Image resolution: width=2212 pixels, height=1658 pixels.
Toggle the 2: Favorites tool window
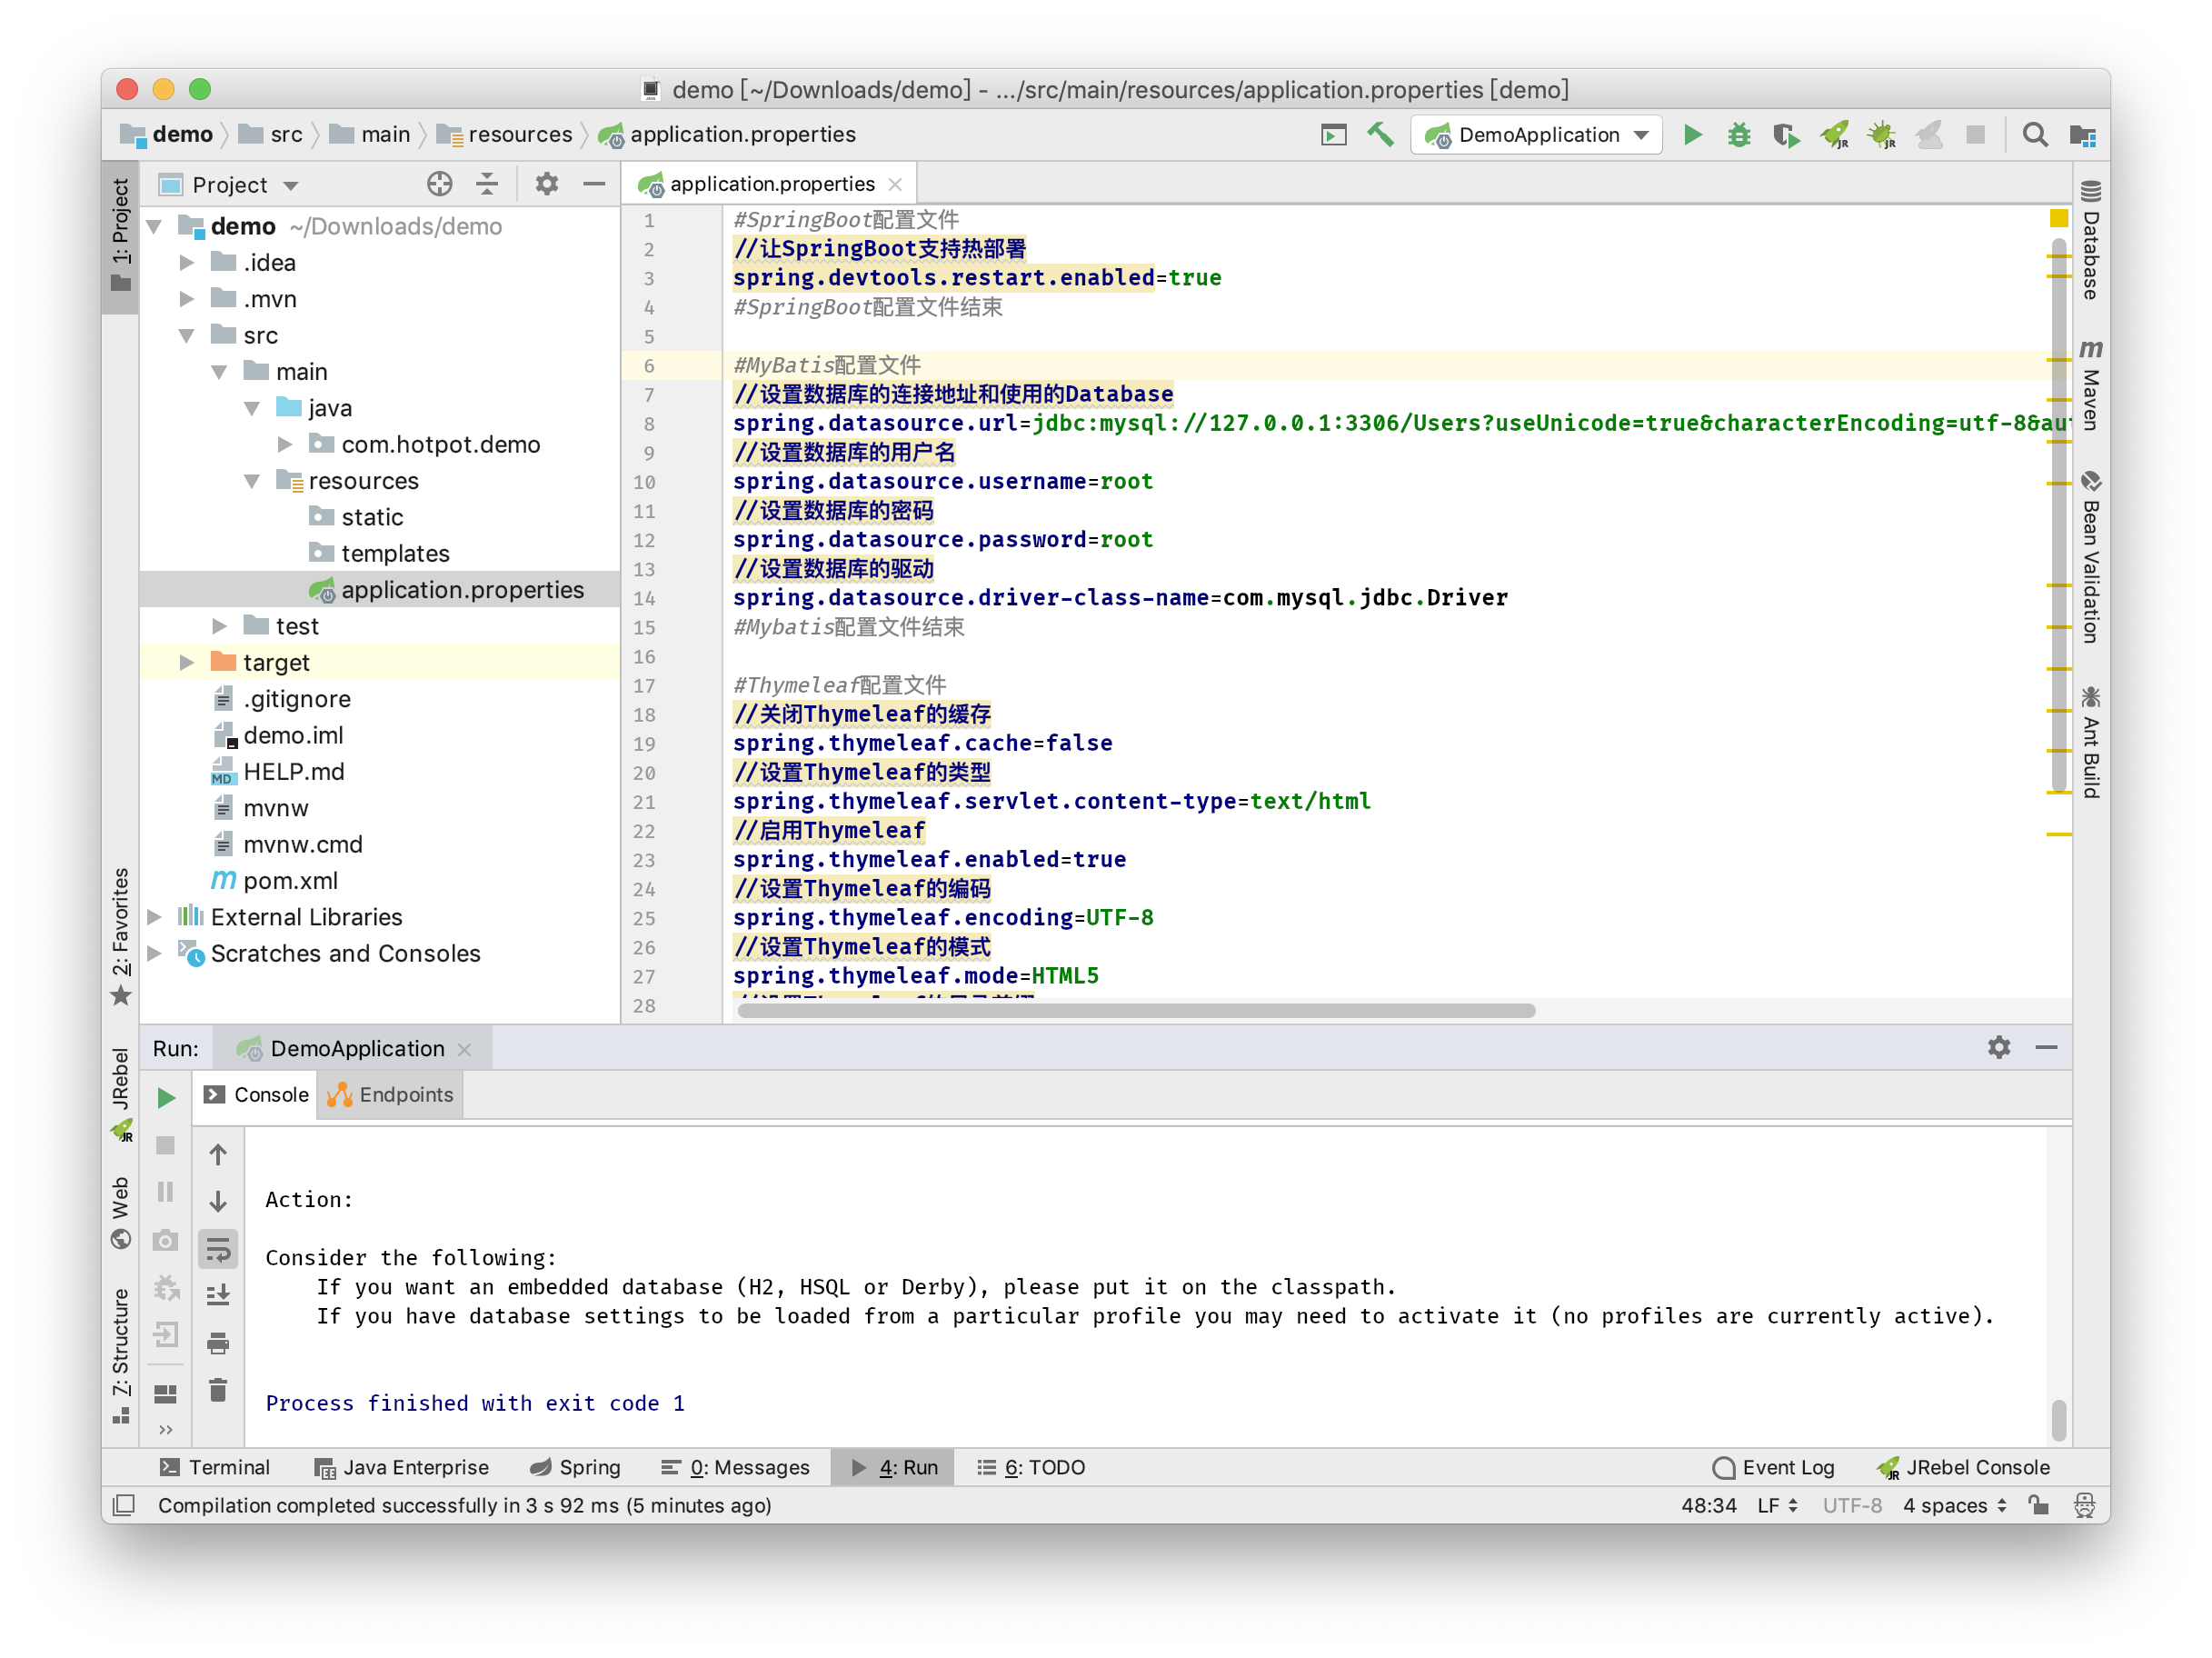(121, 937)
